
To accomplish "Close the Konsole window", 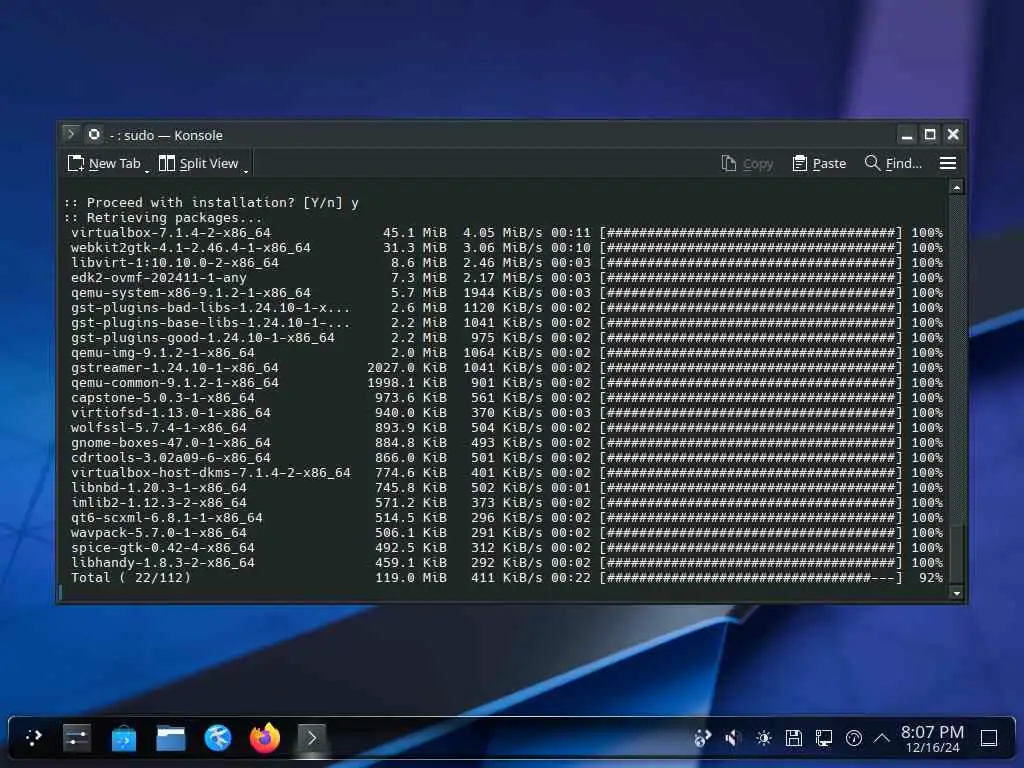I will click(x=953, y=135).
